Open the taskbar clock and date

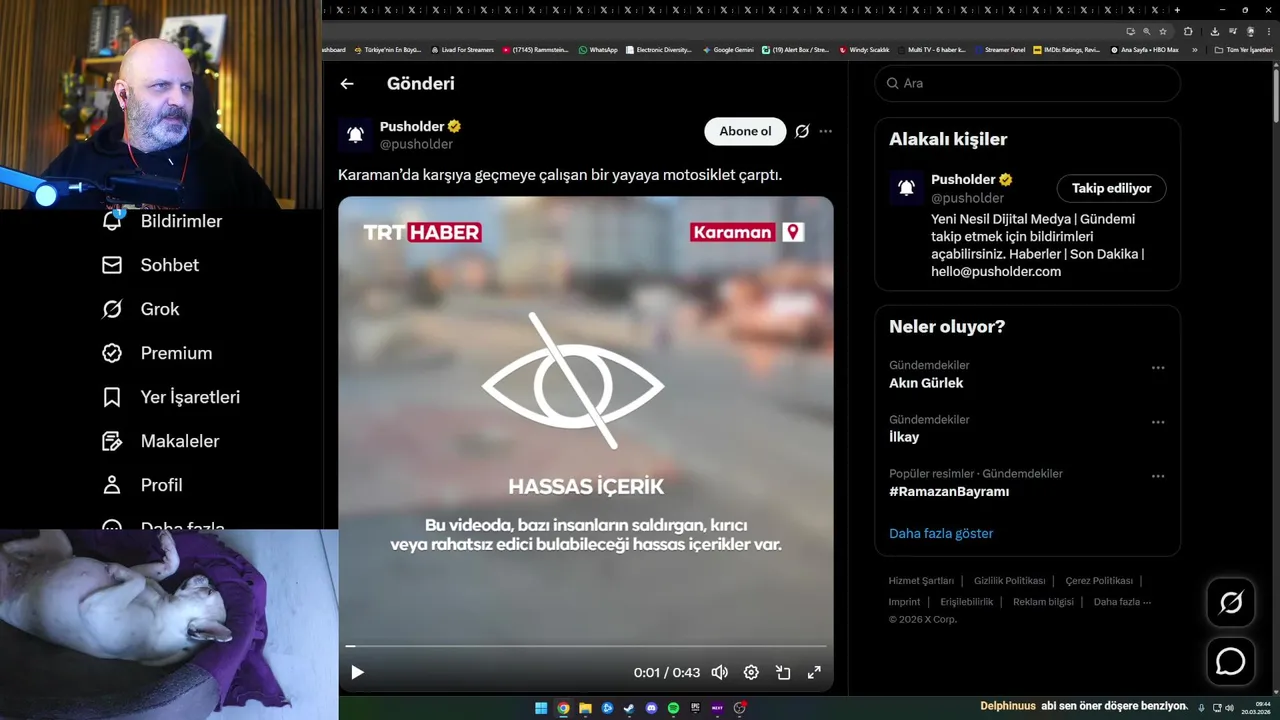[x=1255, y=708]
